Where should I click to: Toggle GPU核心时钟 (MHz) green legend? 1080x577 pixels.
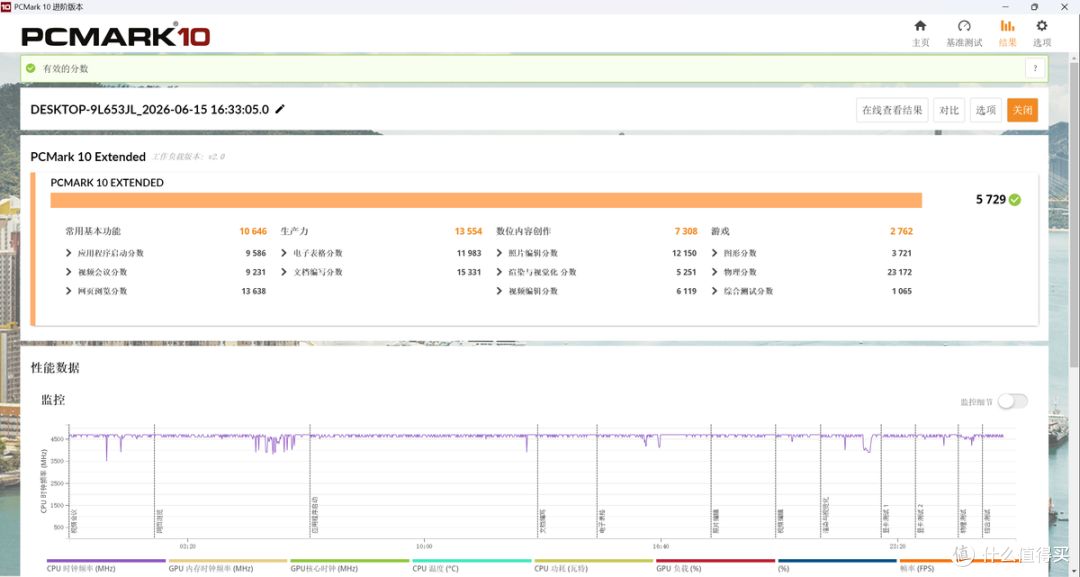point(350,565)
